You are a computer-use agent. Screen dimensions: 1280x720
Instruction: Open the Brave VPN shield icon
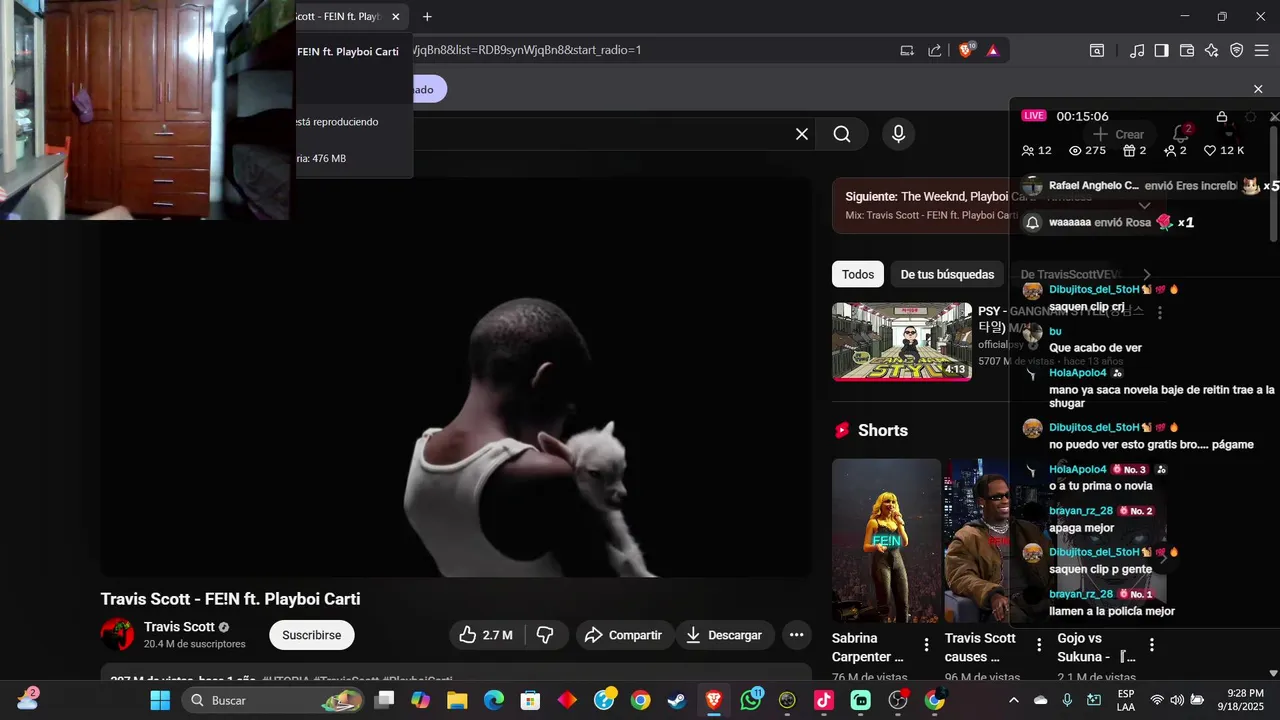tap(1236, 50)
